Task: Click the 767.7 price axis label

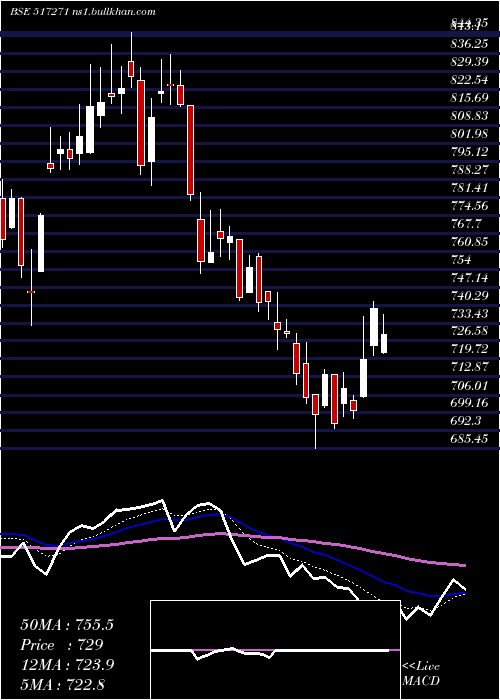Action: (x=467, y=224)
